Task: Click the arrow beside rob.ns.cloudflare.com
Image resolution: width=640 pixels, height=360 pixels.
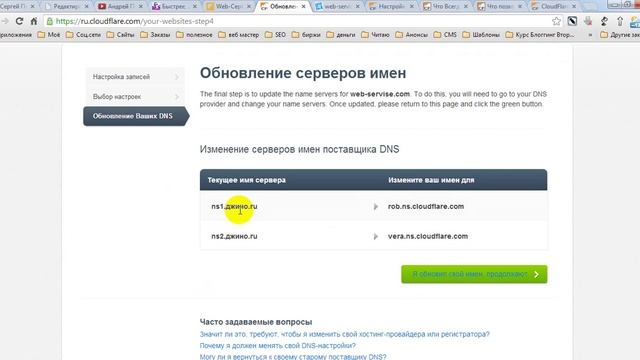Action: (376, 207)
